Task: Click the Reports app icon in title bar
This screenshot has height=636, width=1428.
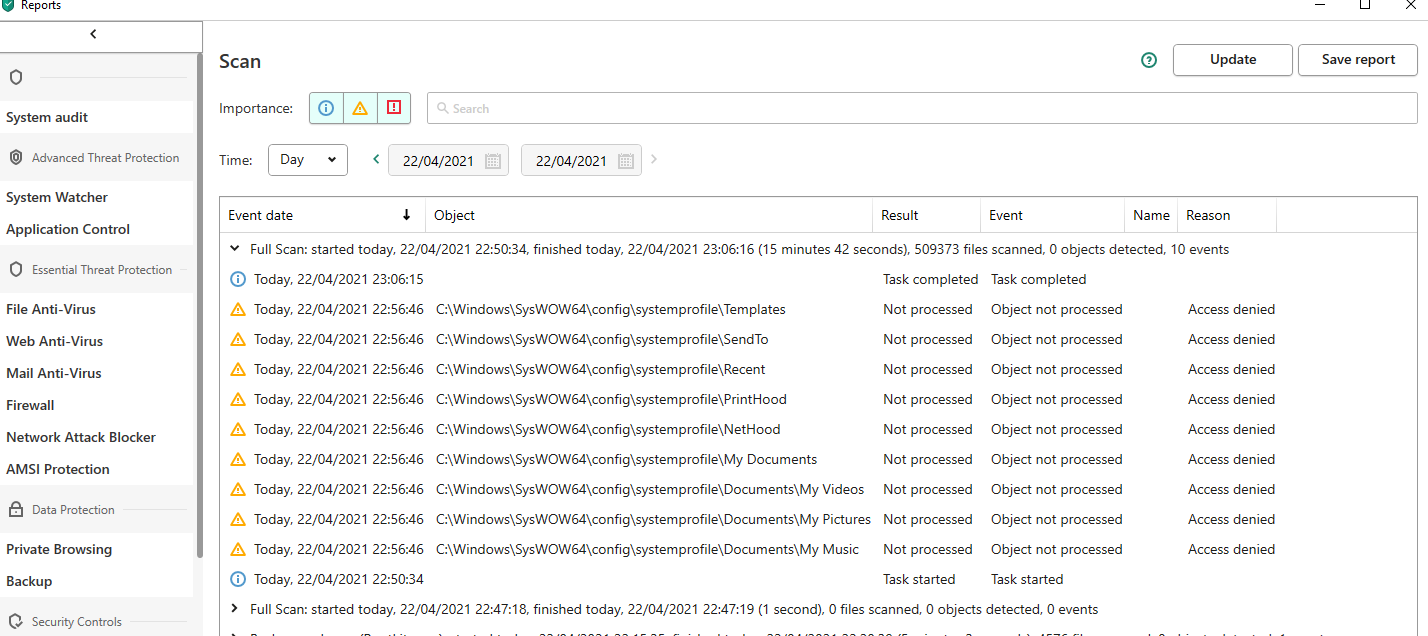Action: click(8, 5)
